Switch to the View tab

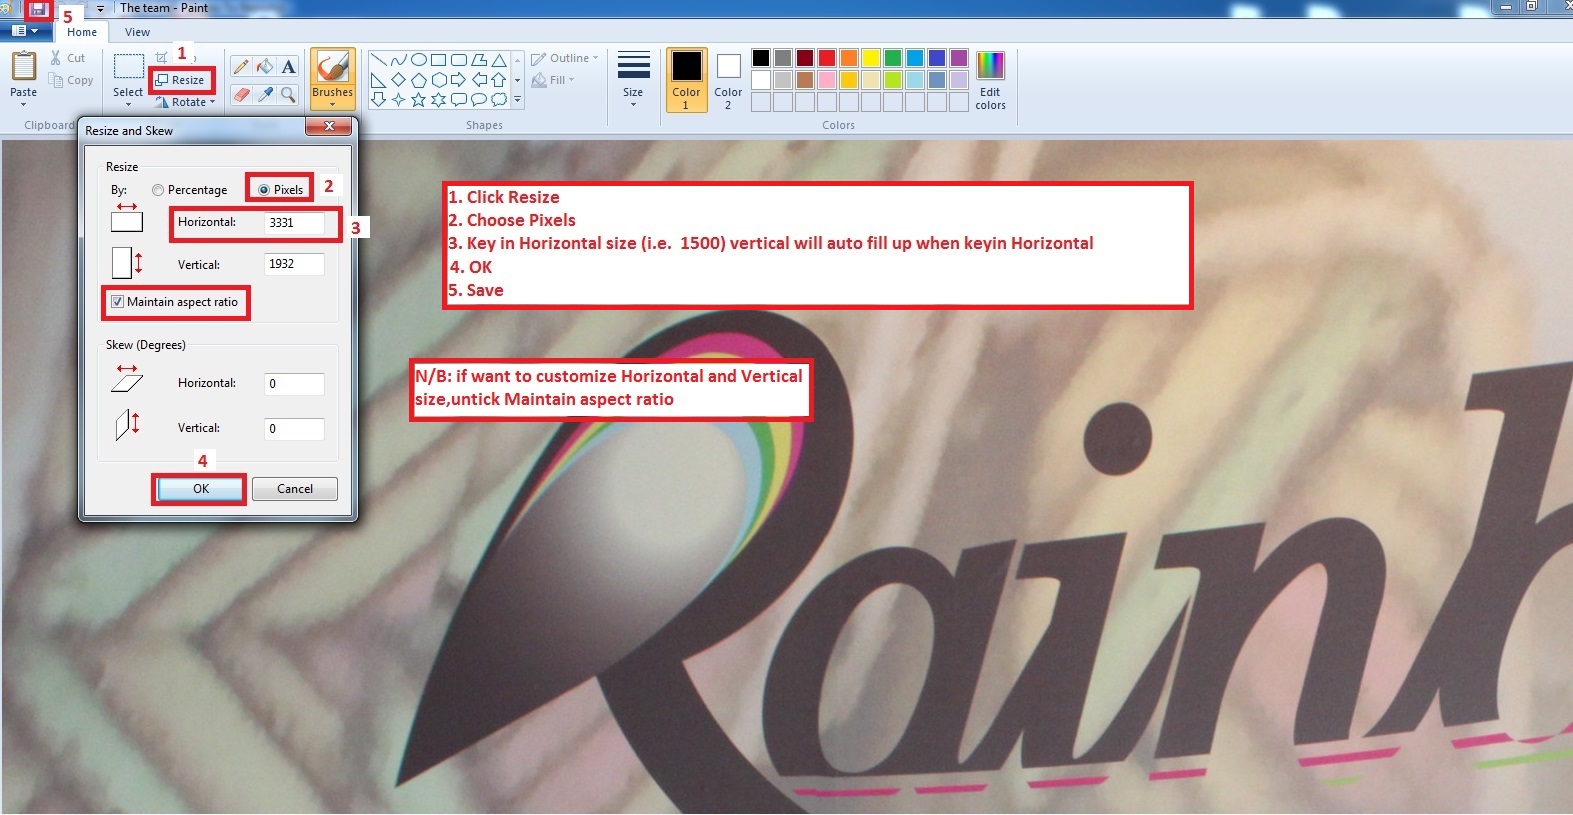pyautogui.click(x=137, y=32)
